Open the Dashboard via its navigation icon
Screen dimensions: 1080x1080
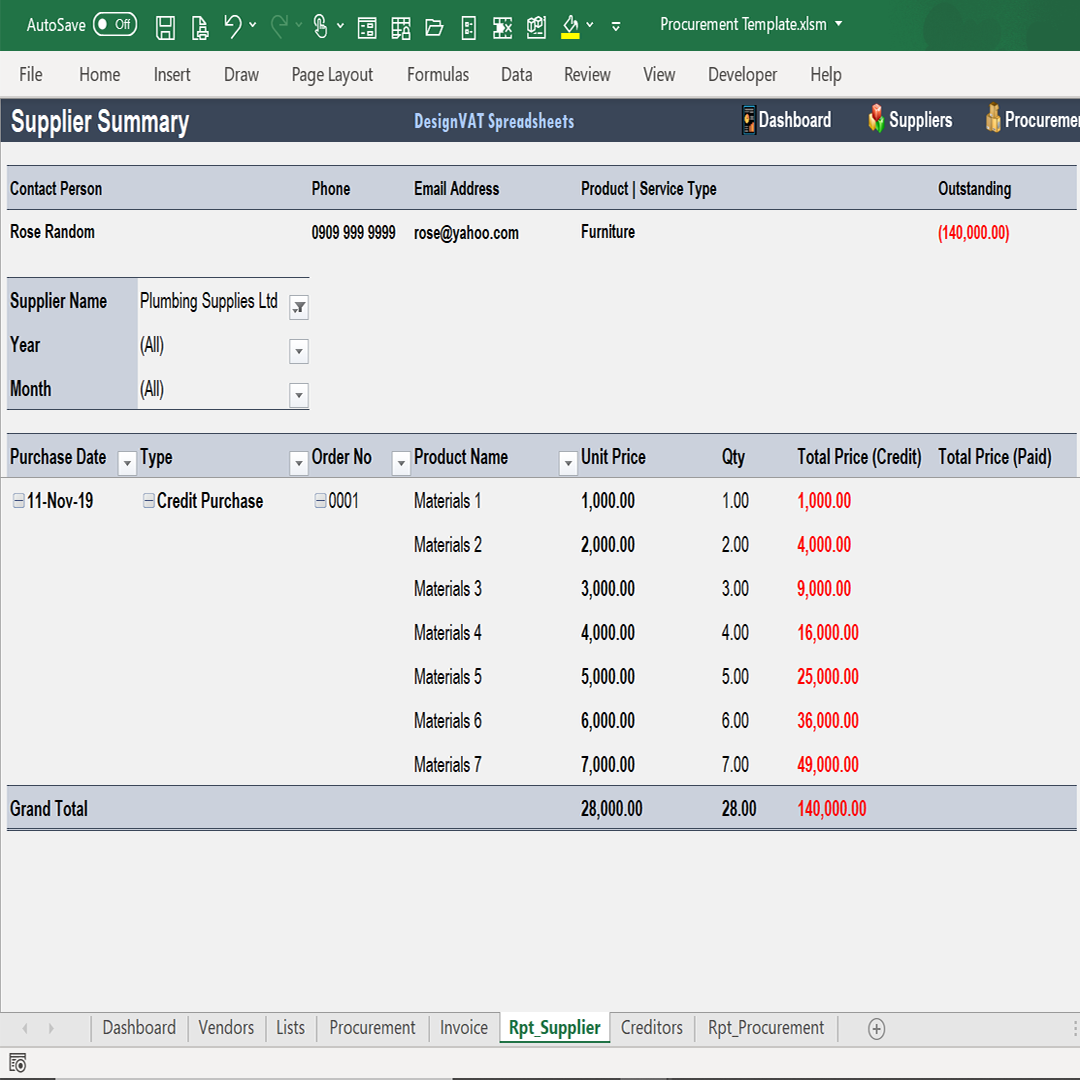(x=749, y=120)
